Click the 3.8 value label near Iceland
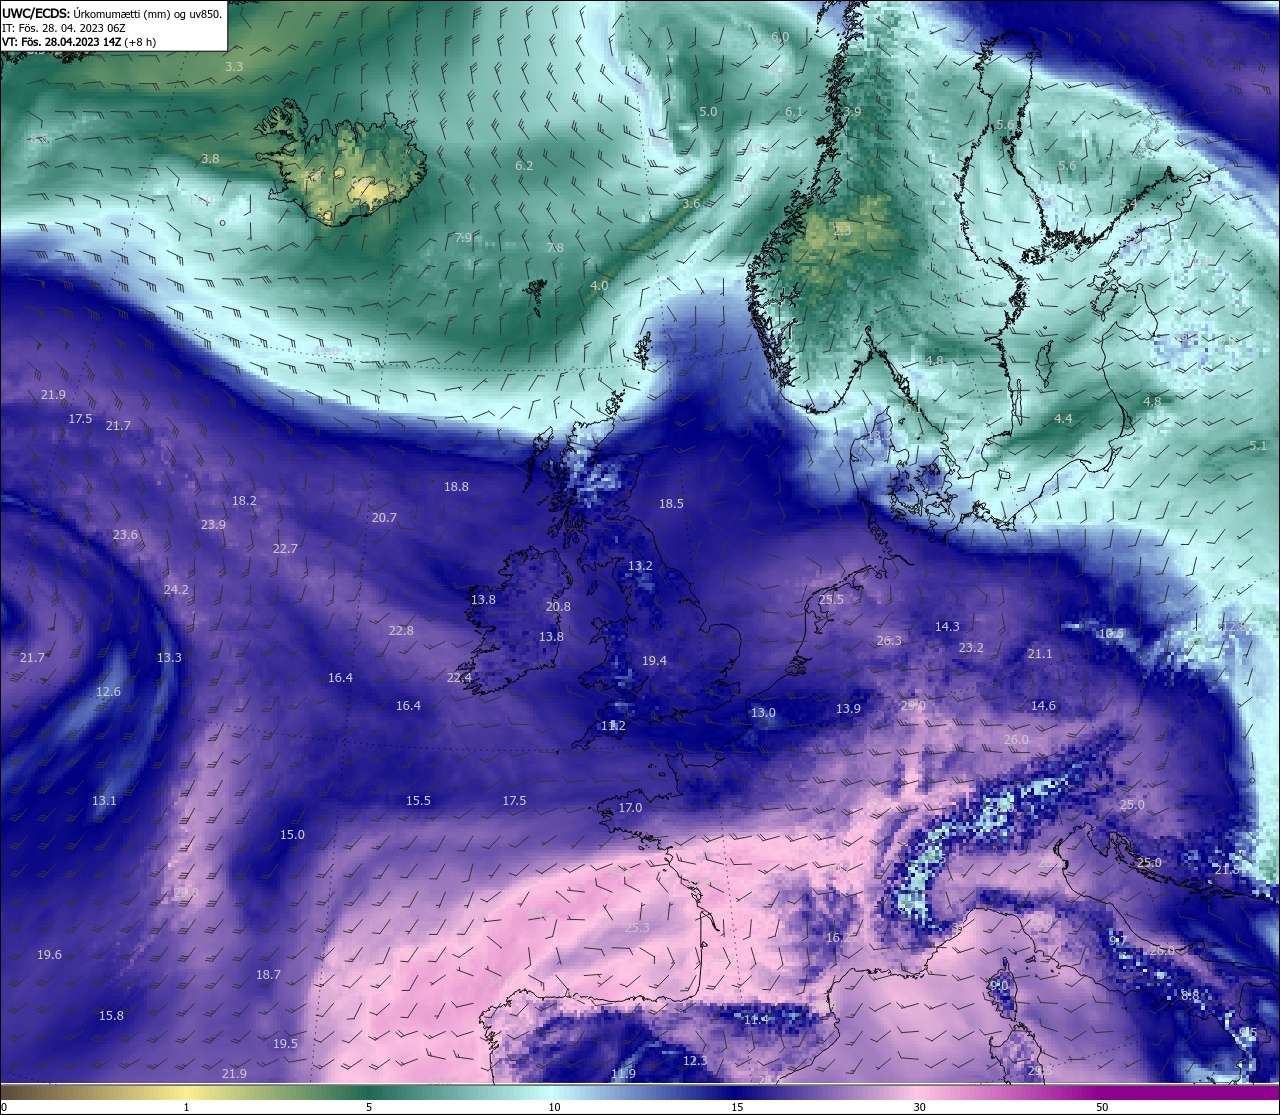The width and height of the screenshot is (1280, 1115). coord(210,159)
